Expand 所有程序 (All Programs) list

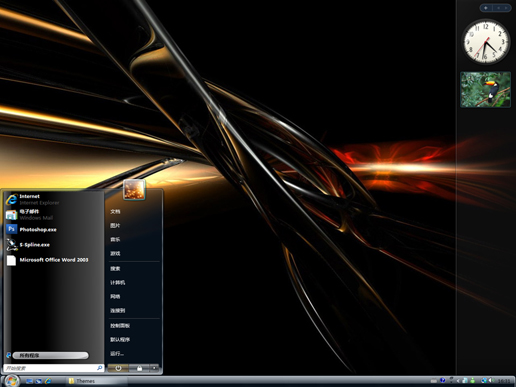(x=50, y=356)
